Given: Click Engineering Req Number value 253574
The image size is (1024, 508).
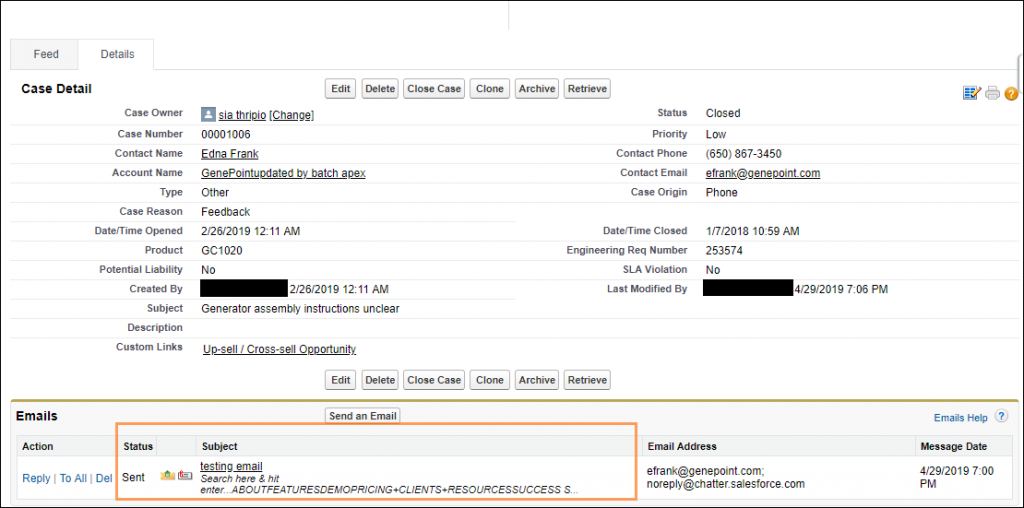Looking at the screenshot, I should coord(724,251).
